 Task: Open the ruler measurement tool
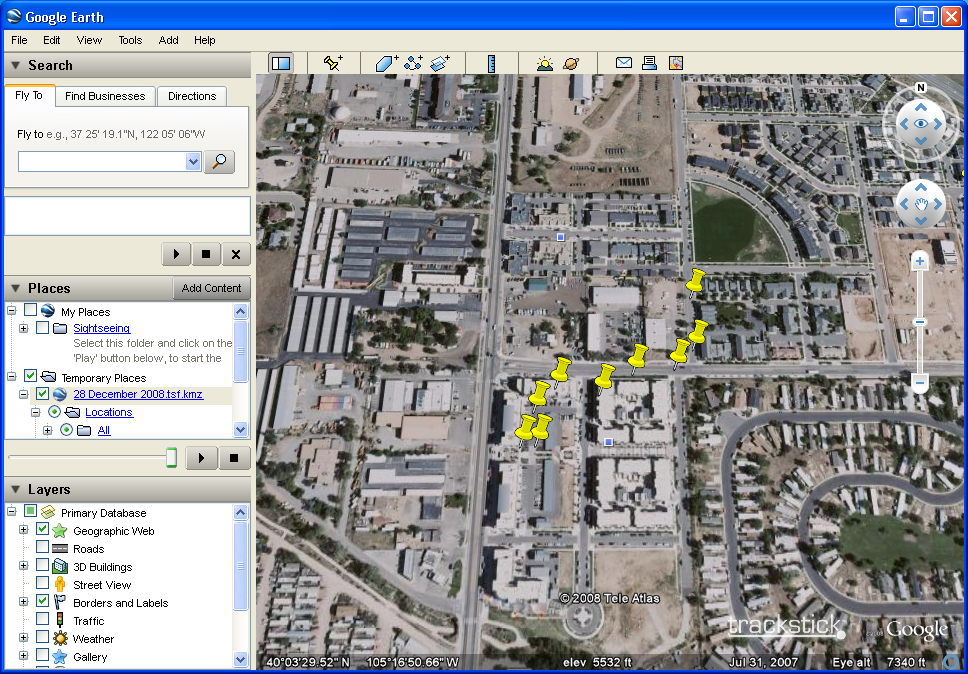coord(491,63)
